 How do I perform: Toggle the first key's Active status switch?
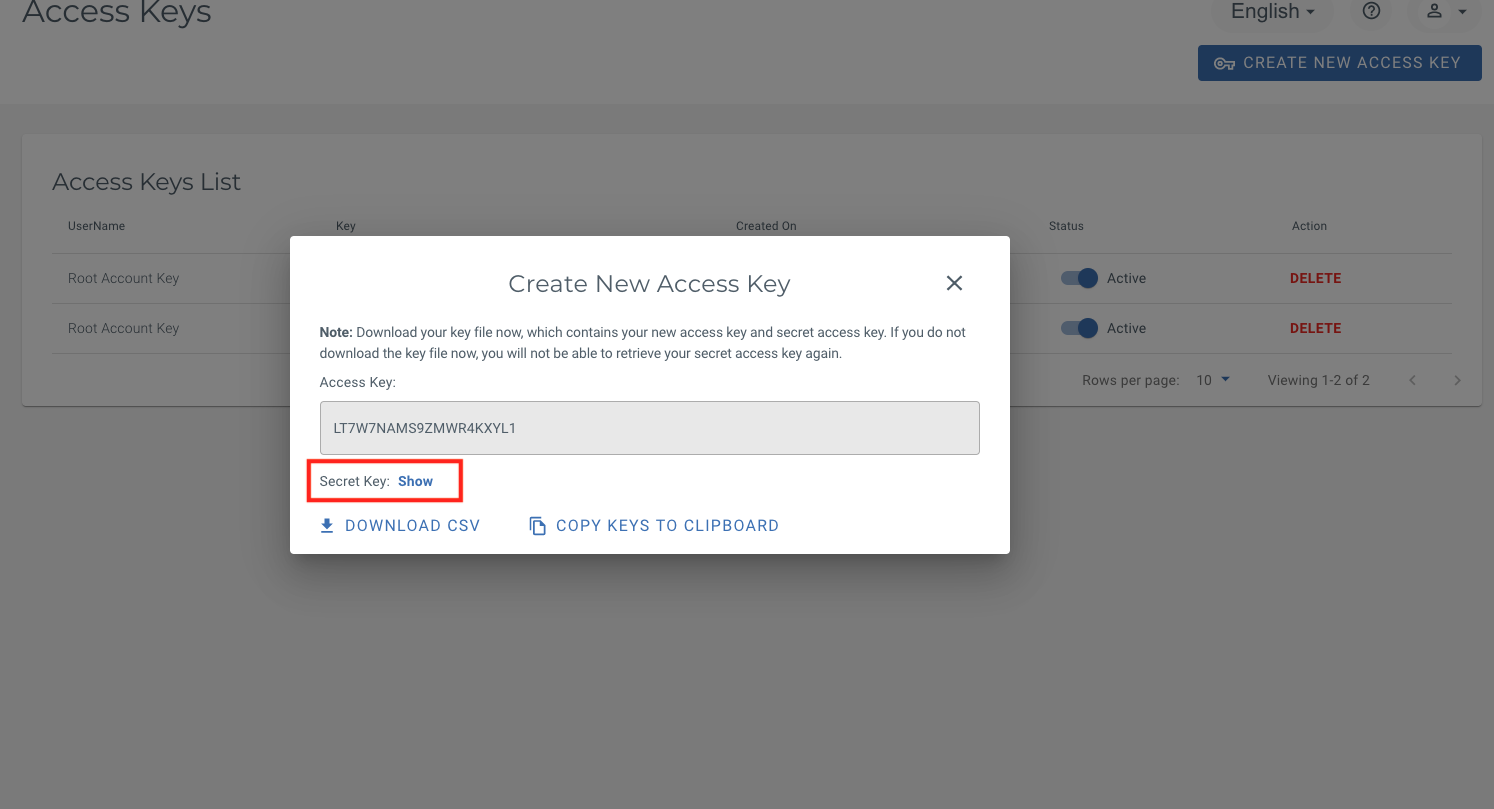tap(1080, 278)
